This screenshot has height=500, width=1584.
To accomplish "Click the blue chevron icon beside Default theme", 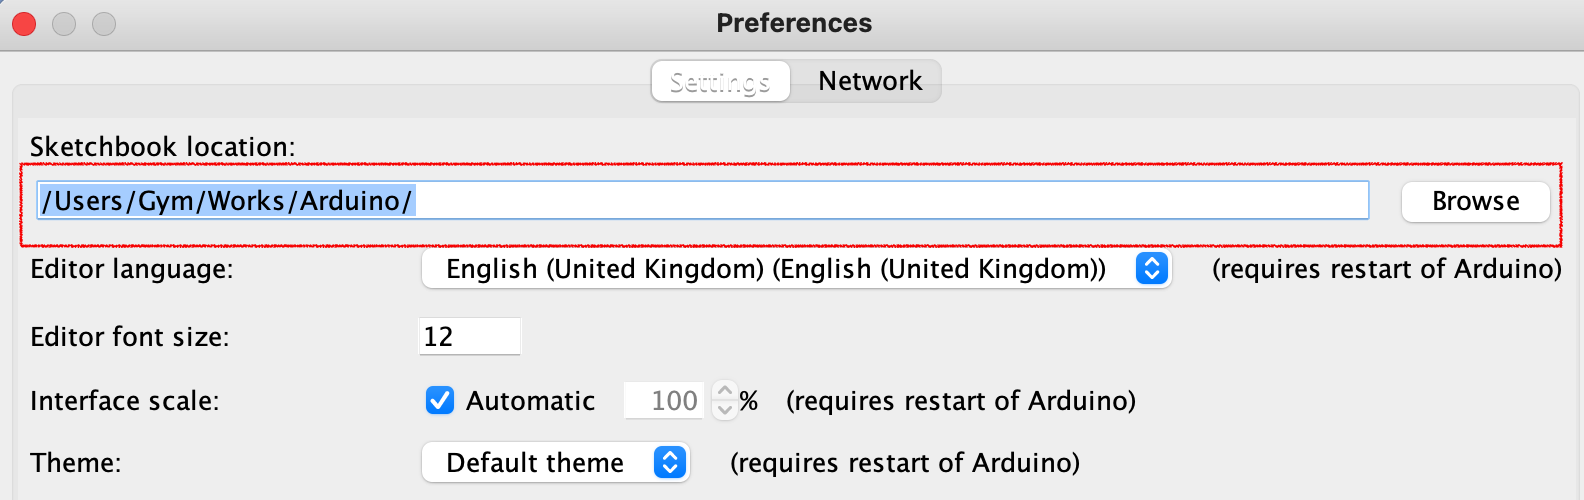I will pyautogui.click(x=669, y=463).
